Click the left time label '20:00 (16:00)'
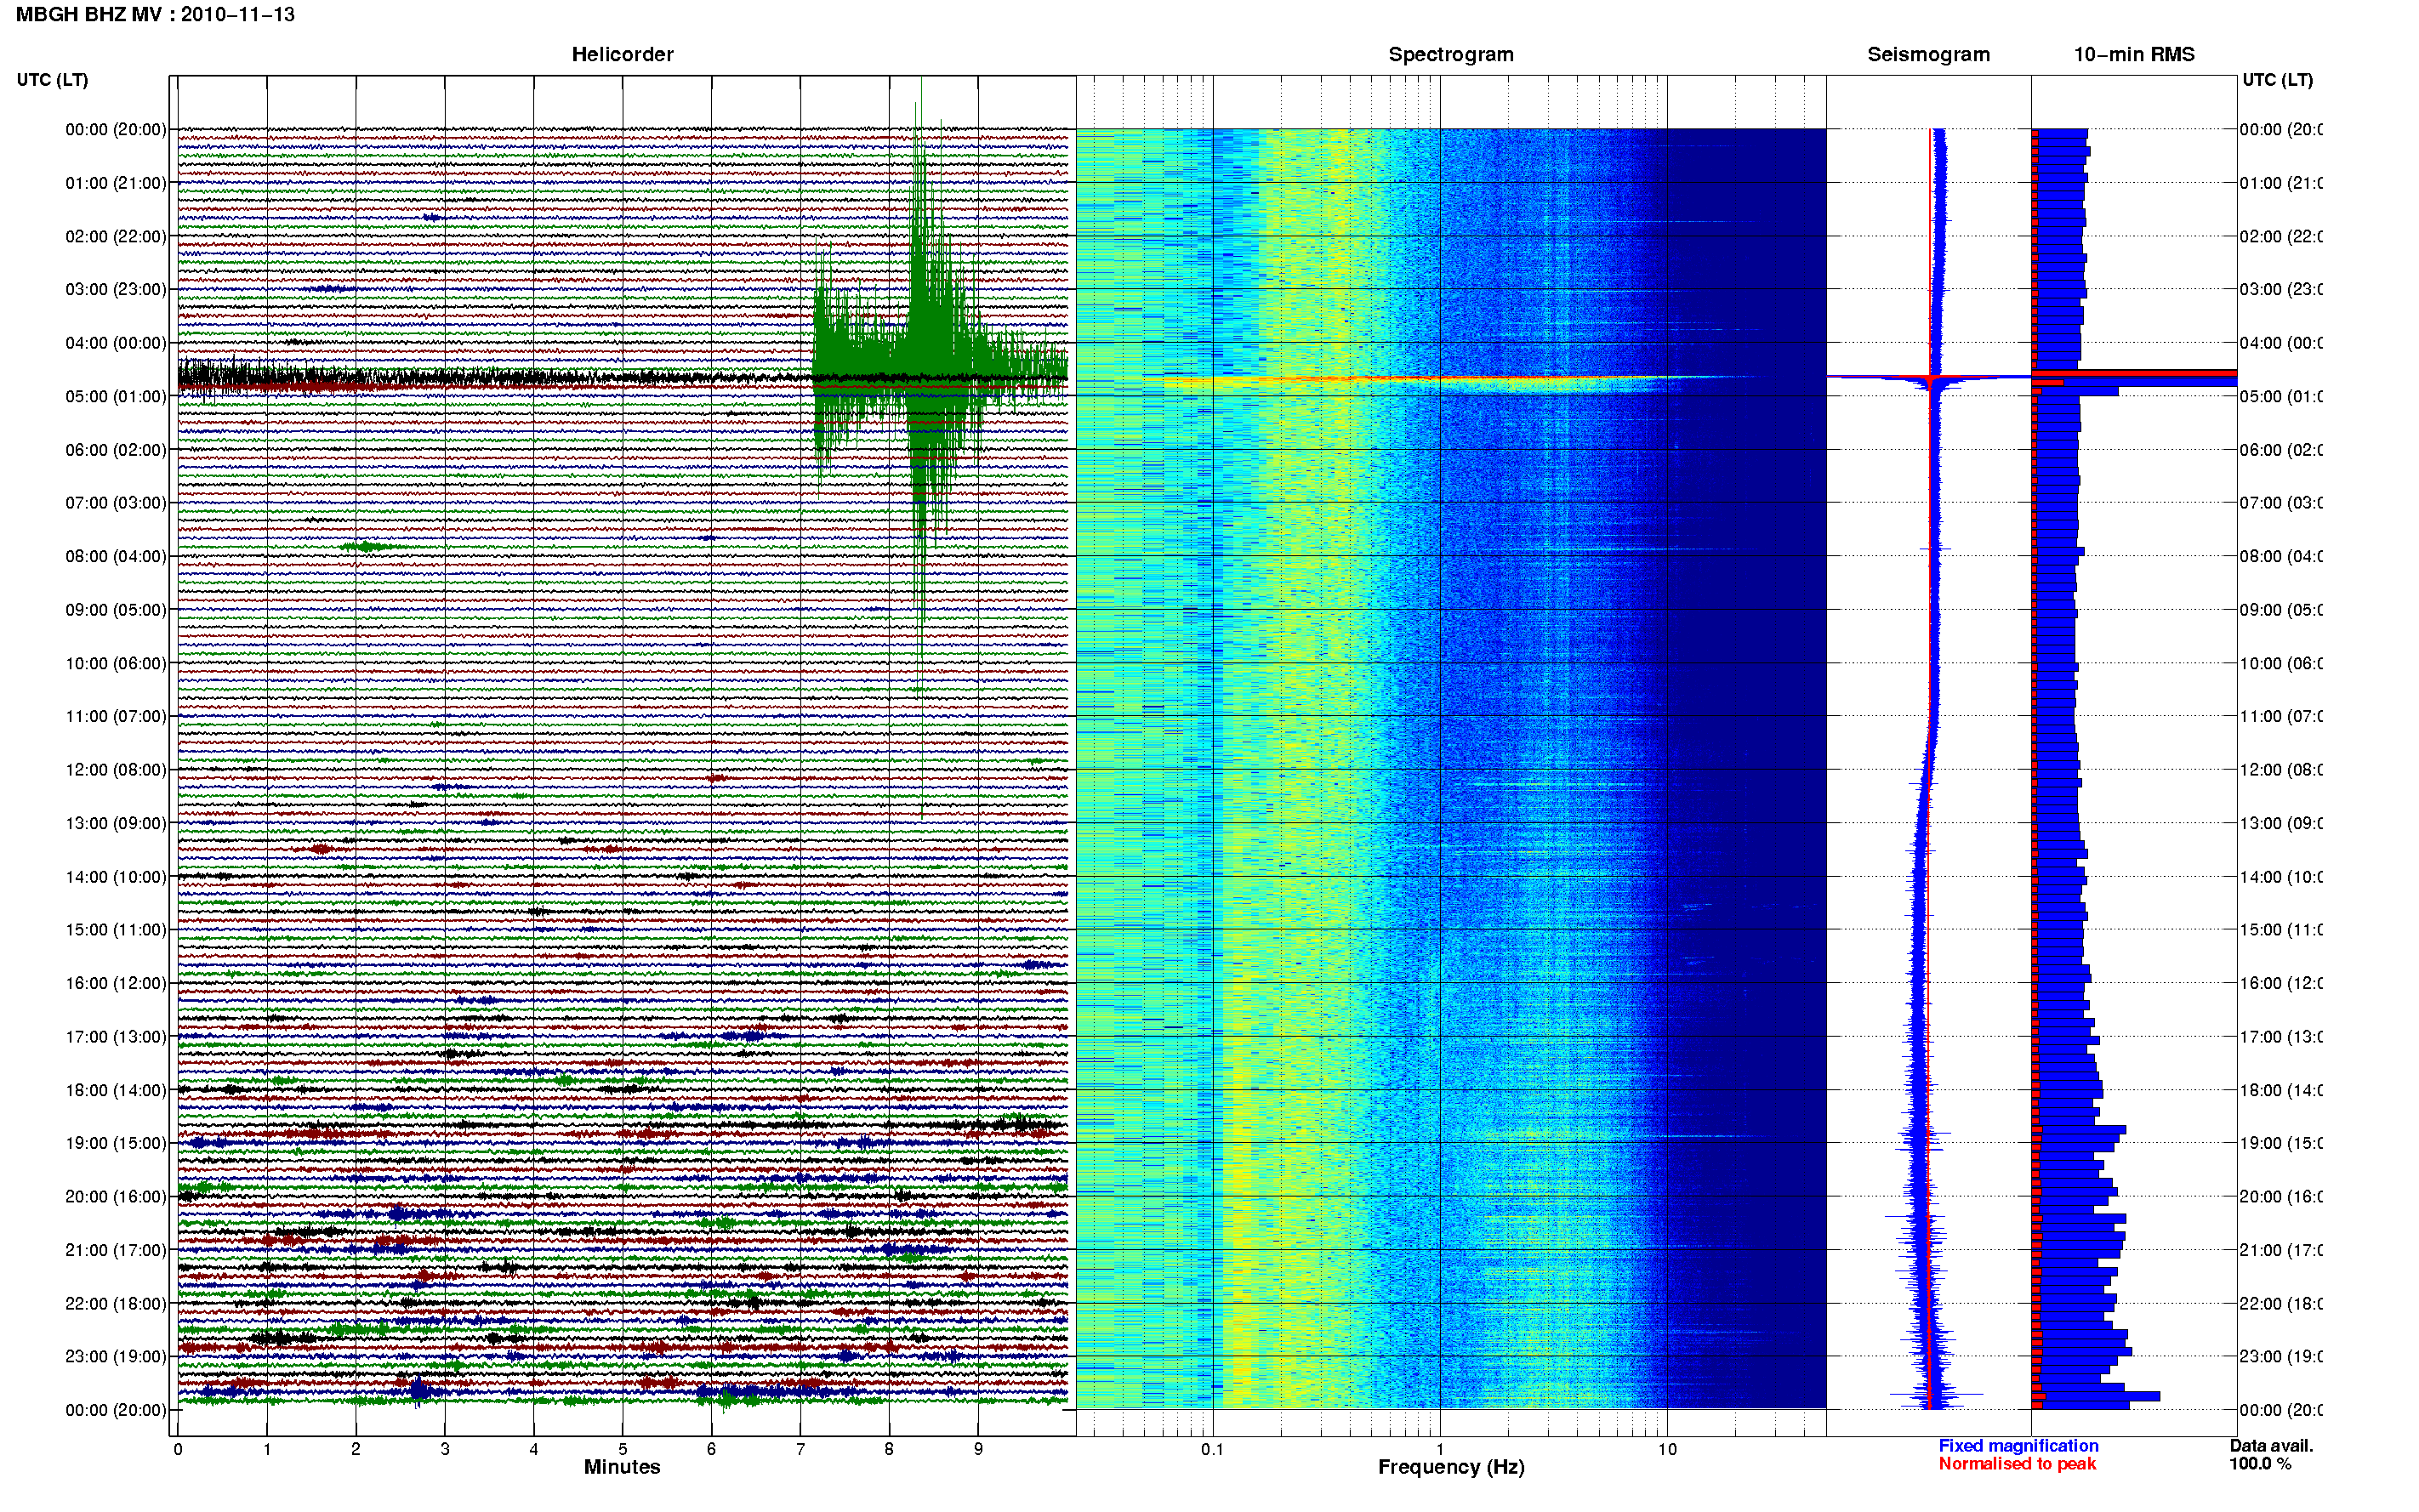The height and width of the screenshot is (1512, 2419). 116,1196
